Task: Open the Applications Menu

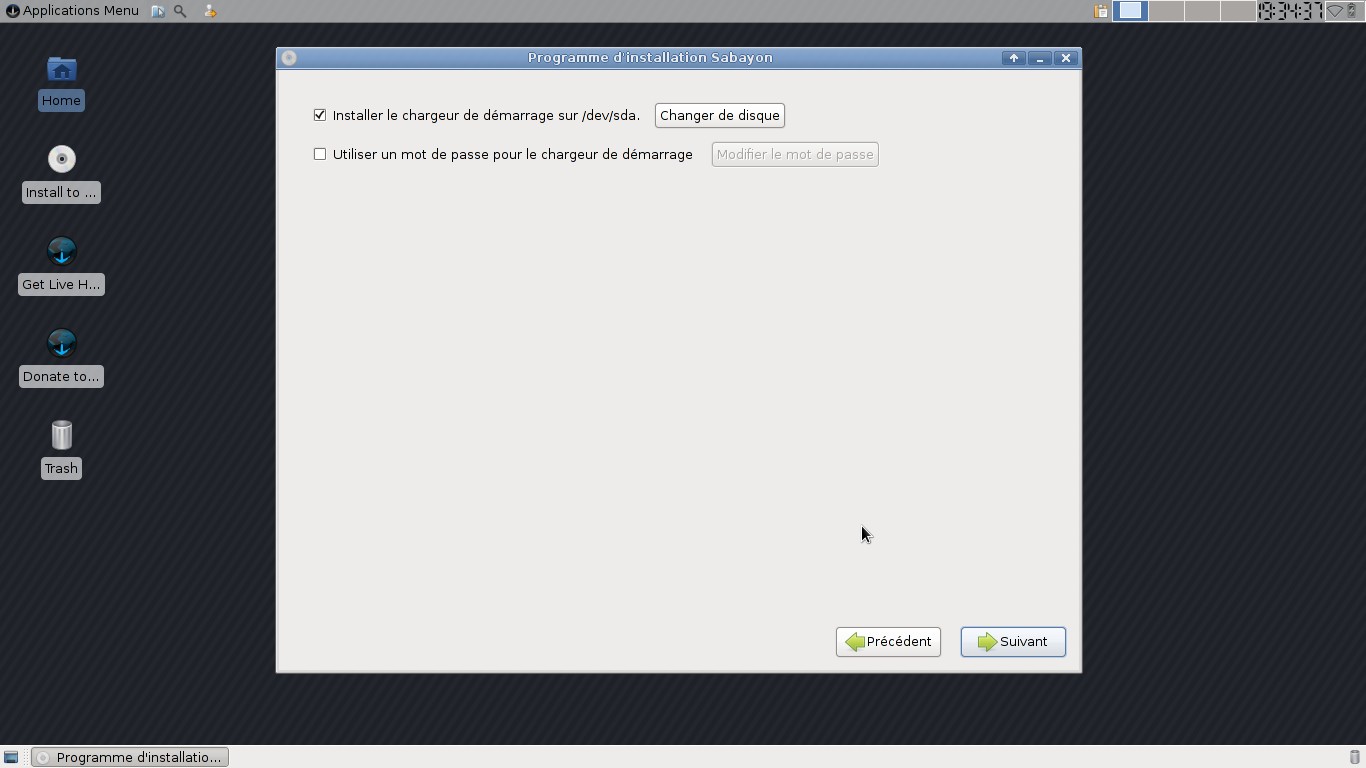Action: pyautogui.click(x=72, y=11)
